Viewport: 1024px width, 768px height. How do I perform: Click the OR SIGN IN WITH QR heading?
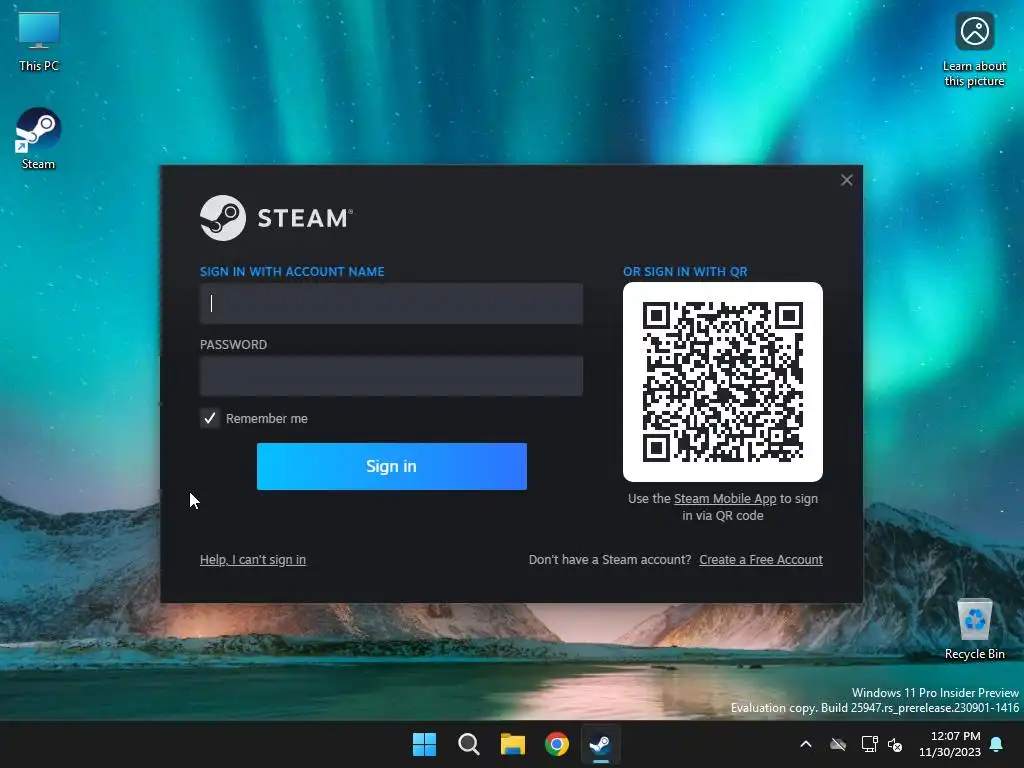click(x=685, y=272)
